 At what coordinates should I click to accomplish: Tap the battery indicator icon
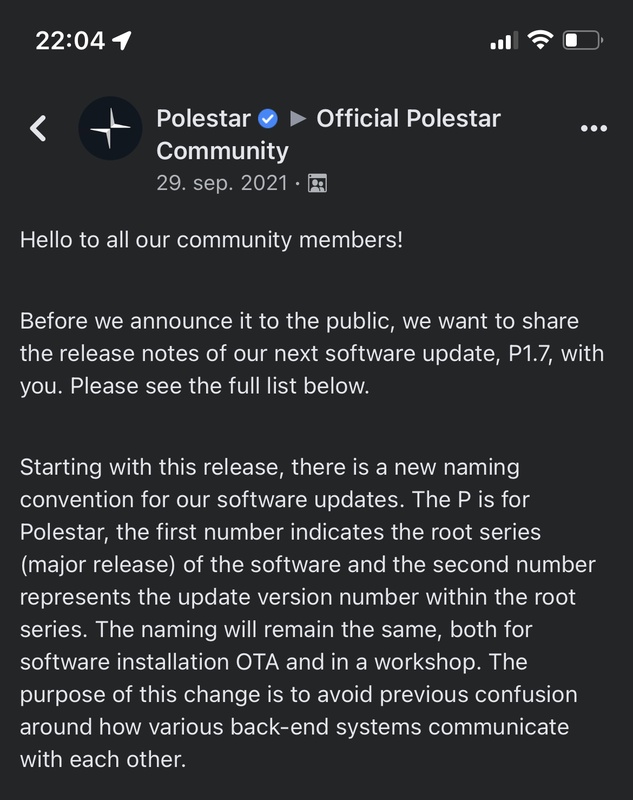tap(582, 41)
